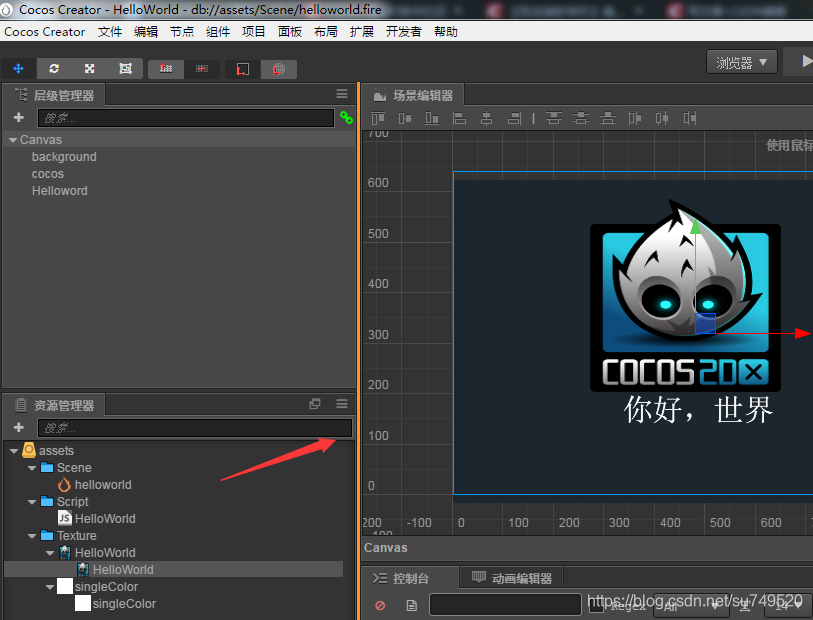Screen dimensions: 813x620
Task: Set local coordinate mode
Action: click(243, 69)
